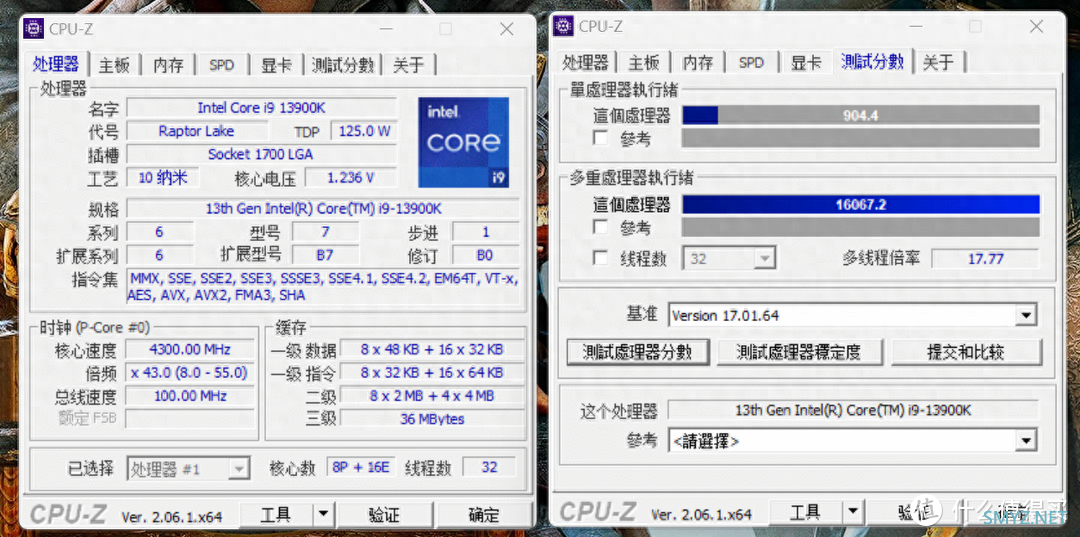
Task: Open 关于 tab in right CPU-Z window
Action: pos(938,62)
